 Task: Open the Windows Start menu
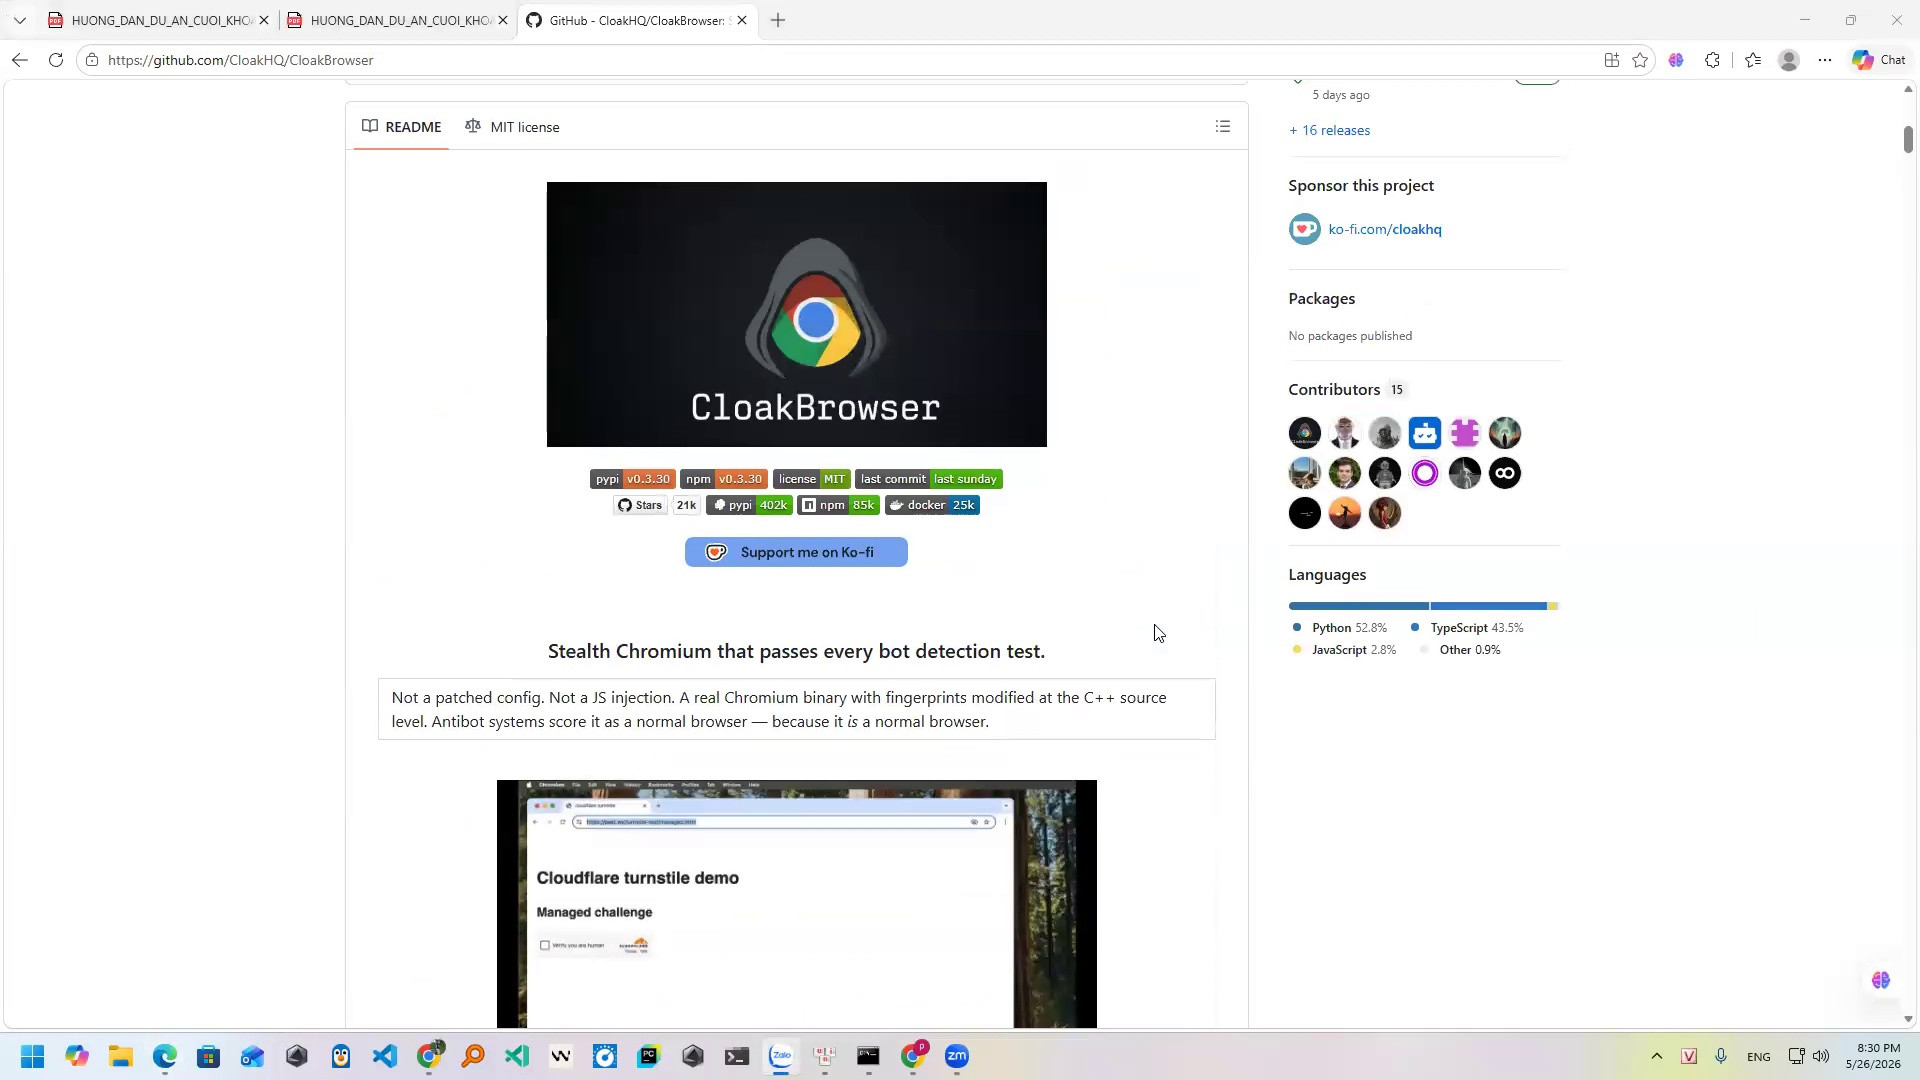tap(32, 1056)
